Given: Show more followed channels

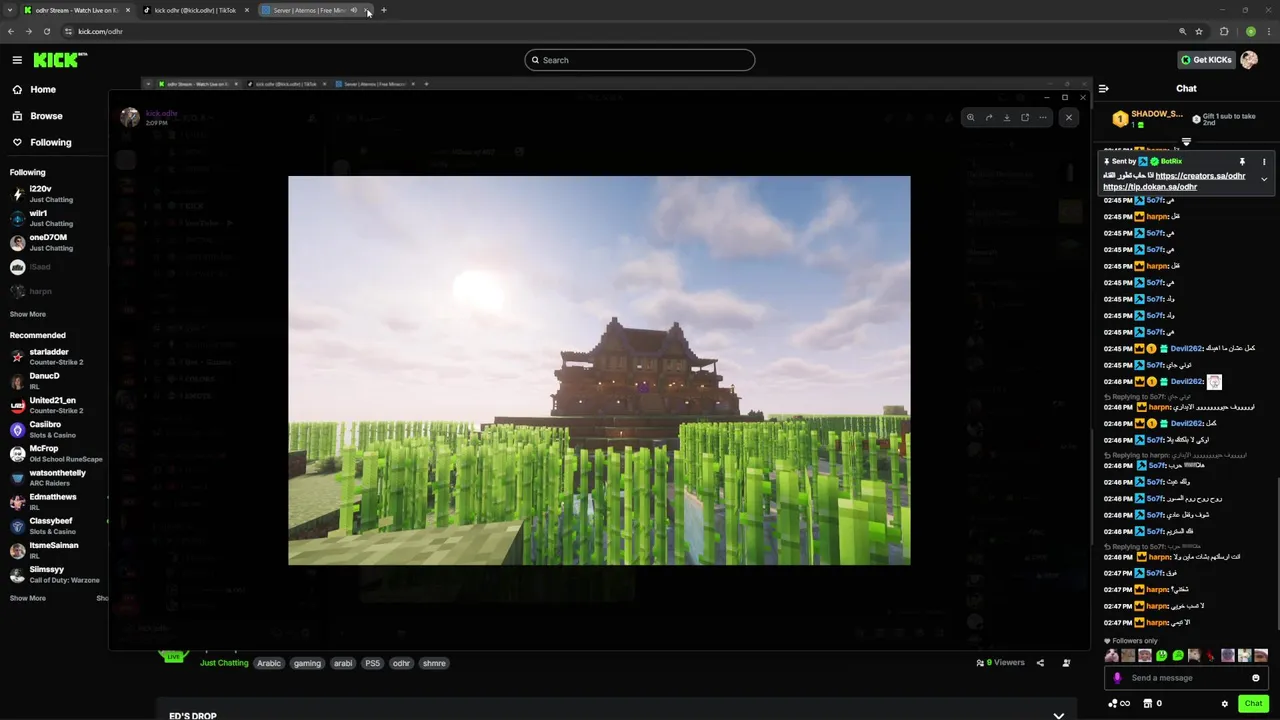Looking at the screenshot, I should click(28, 314).
